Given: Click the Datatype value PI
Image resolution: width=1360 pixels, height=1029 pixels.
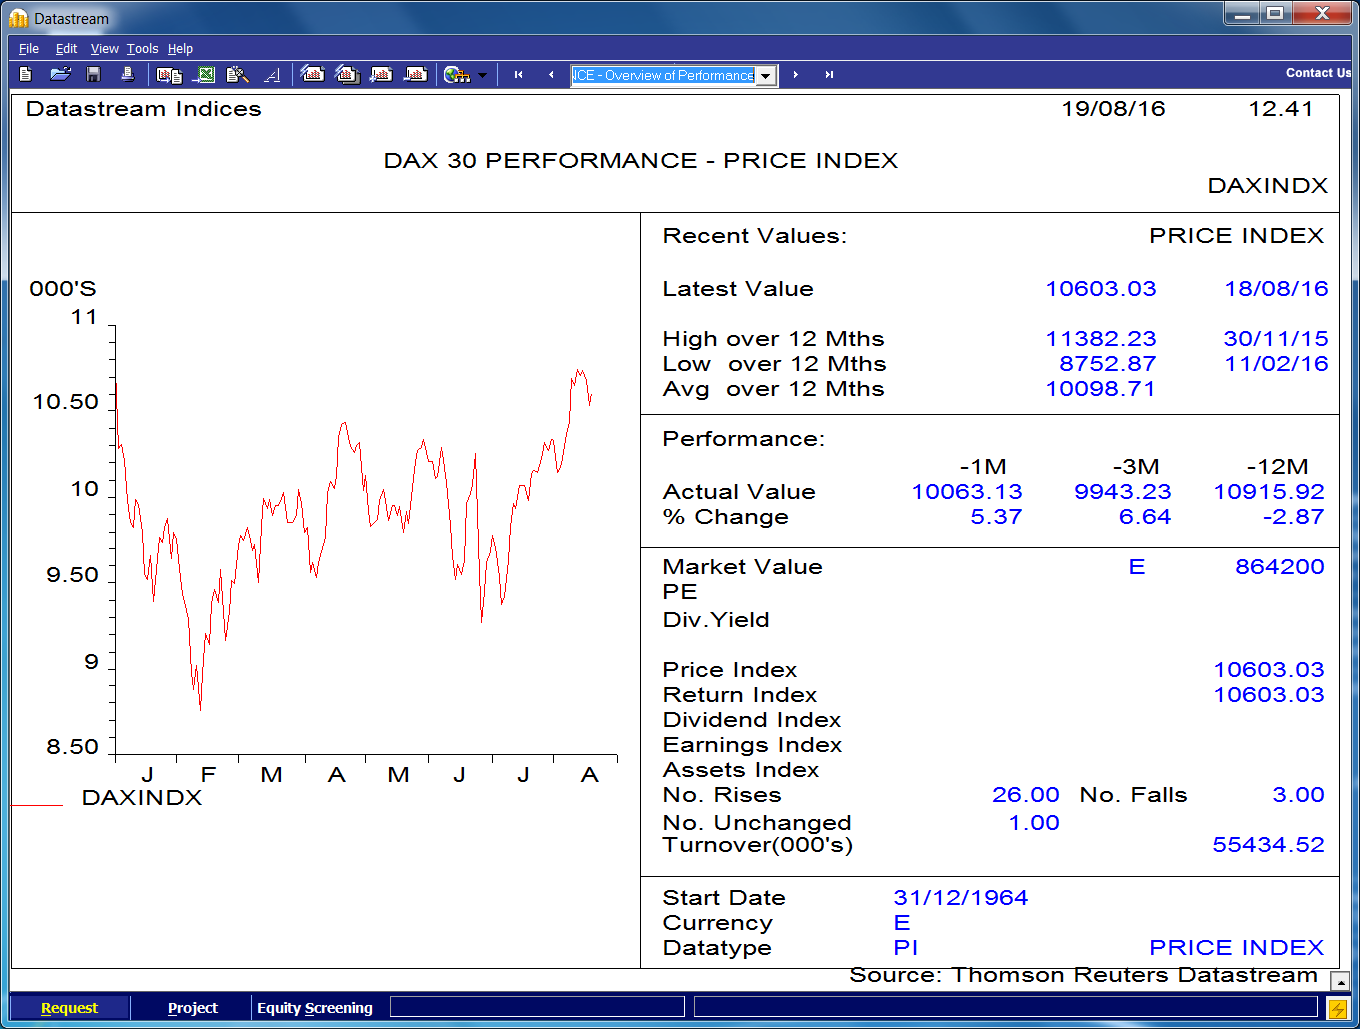Looking at the screenshot, I should 906,948.
